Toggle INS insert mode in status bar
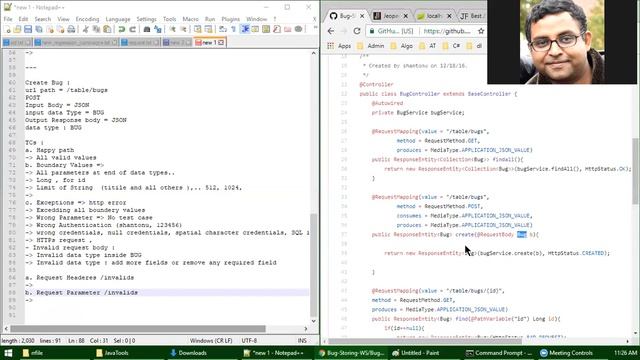This screenshot has height=360, width=640. click(302, 340)
